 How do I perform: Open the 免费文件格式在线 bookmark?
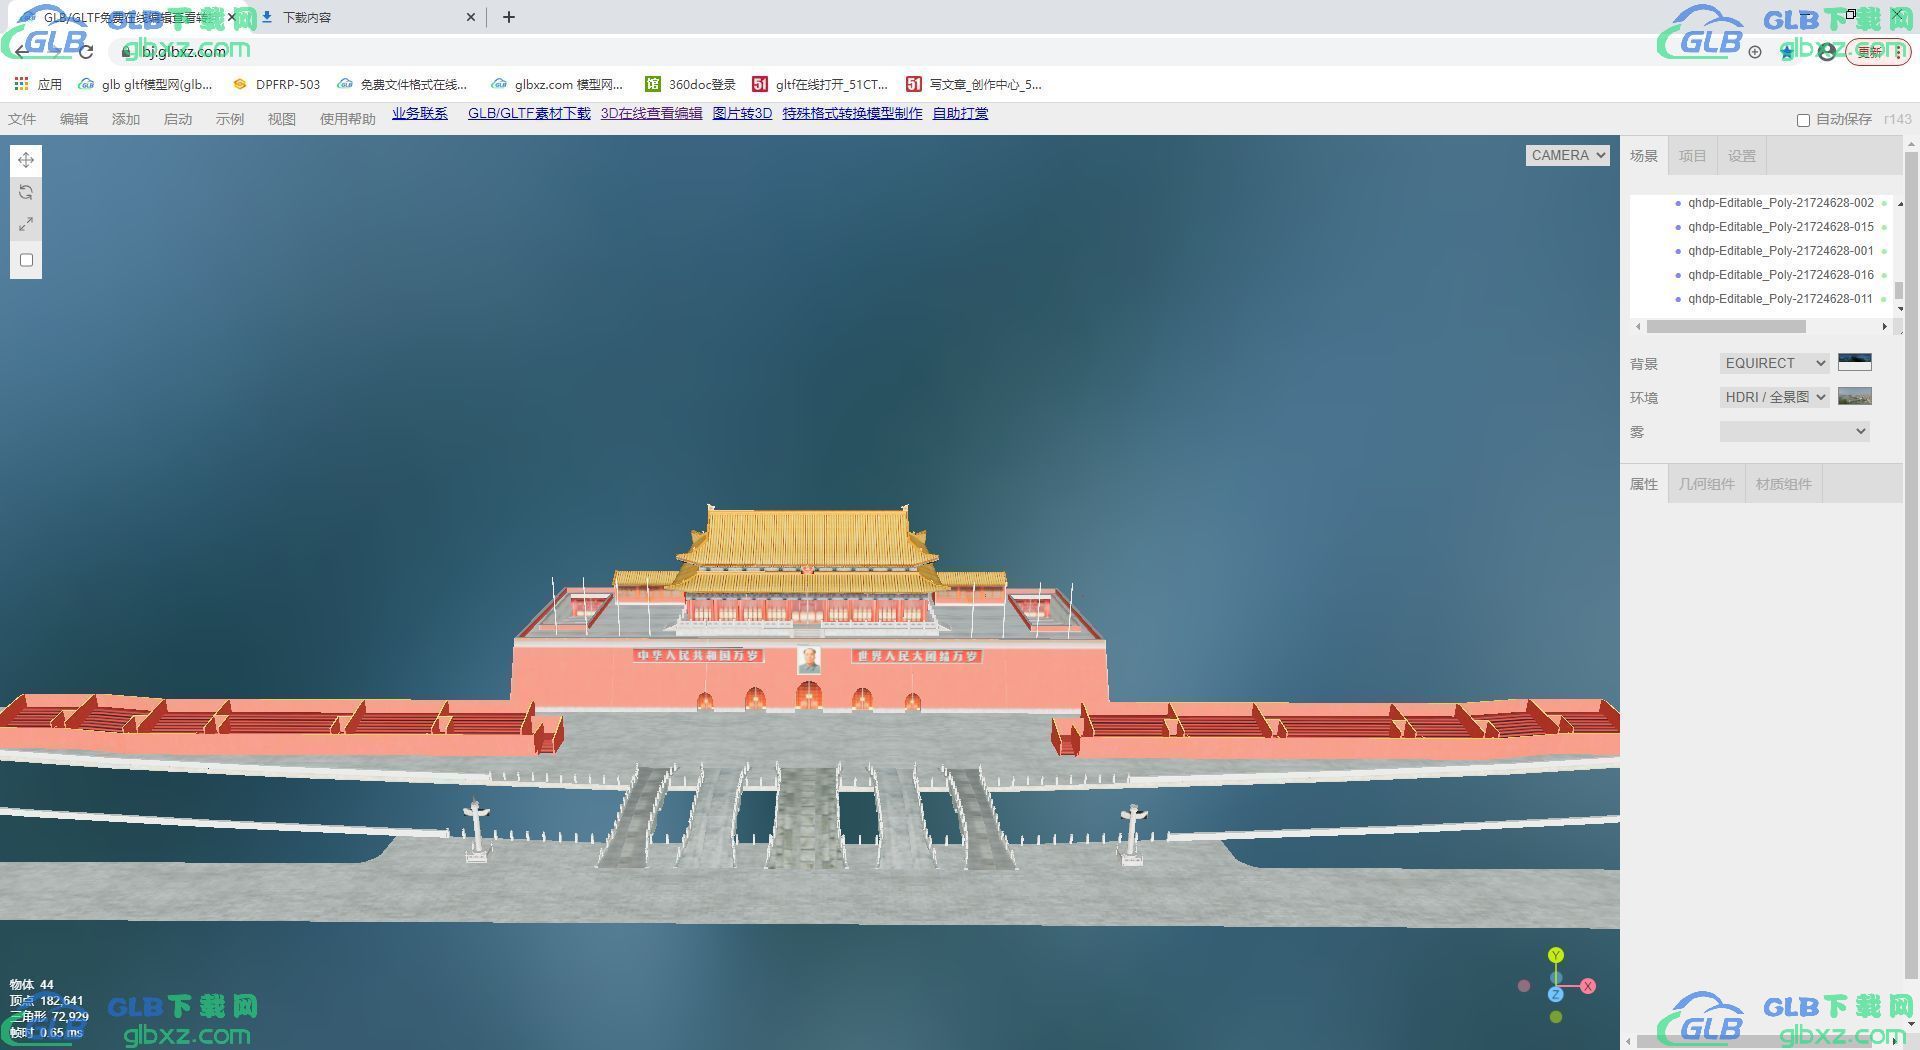[x=403, y=85]
